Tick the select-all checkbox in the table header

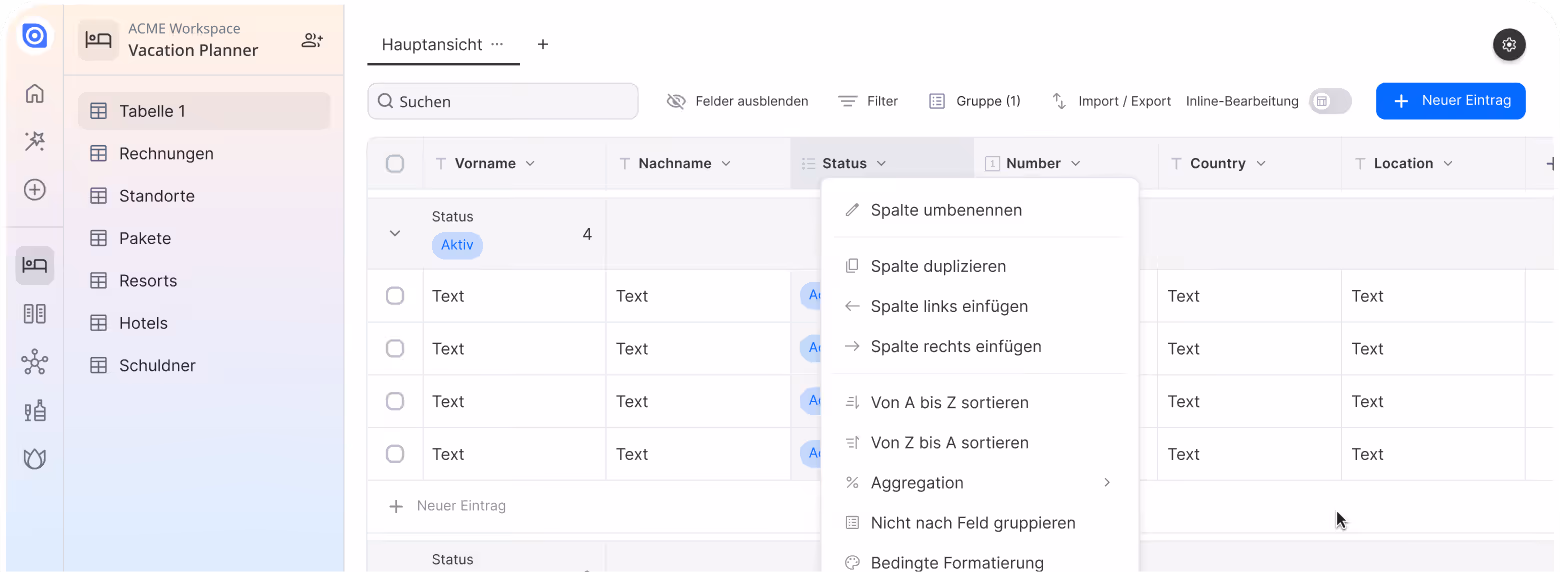(x=395, y=164)
